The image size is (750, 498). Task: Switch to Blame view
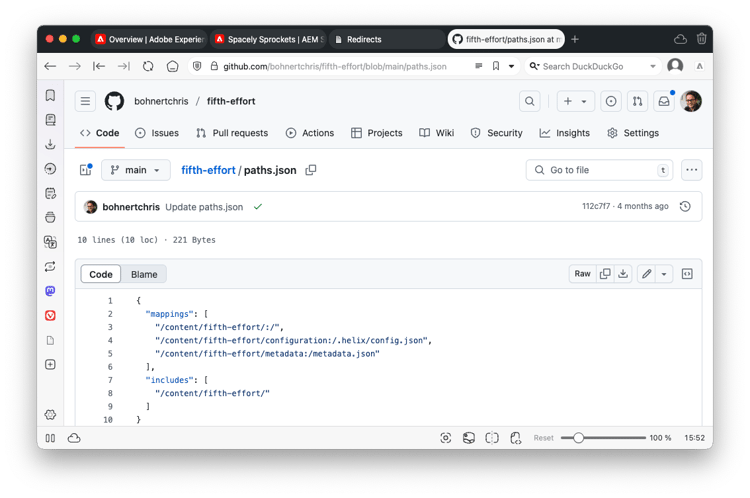point(144,274)
